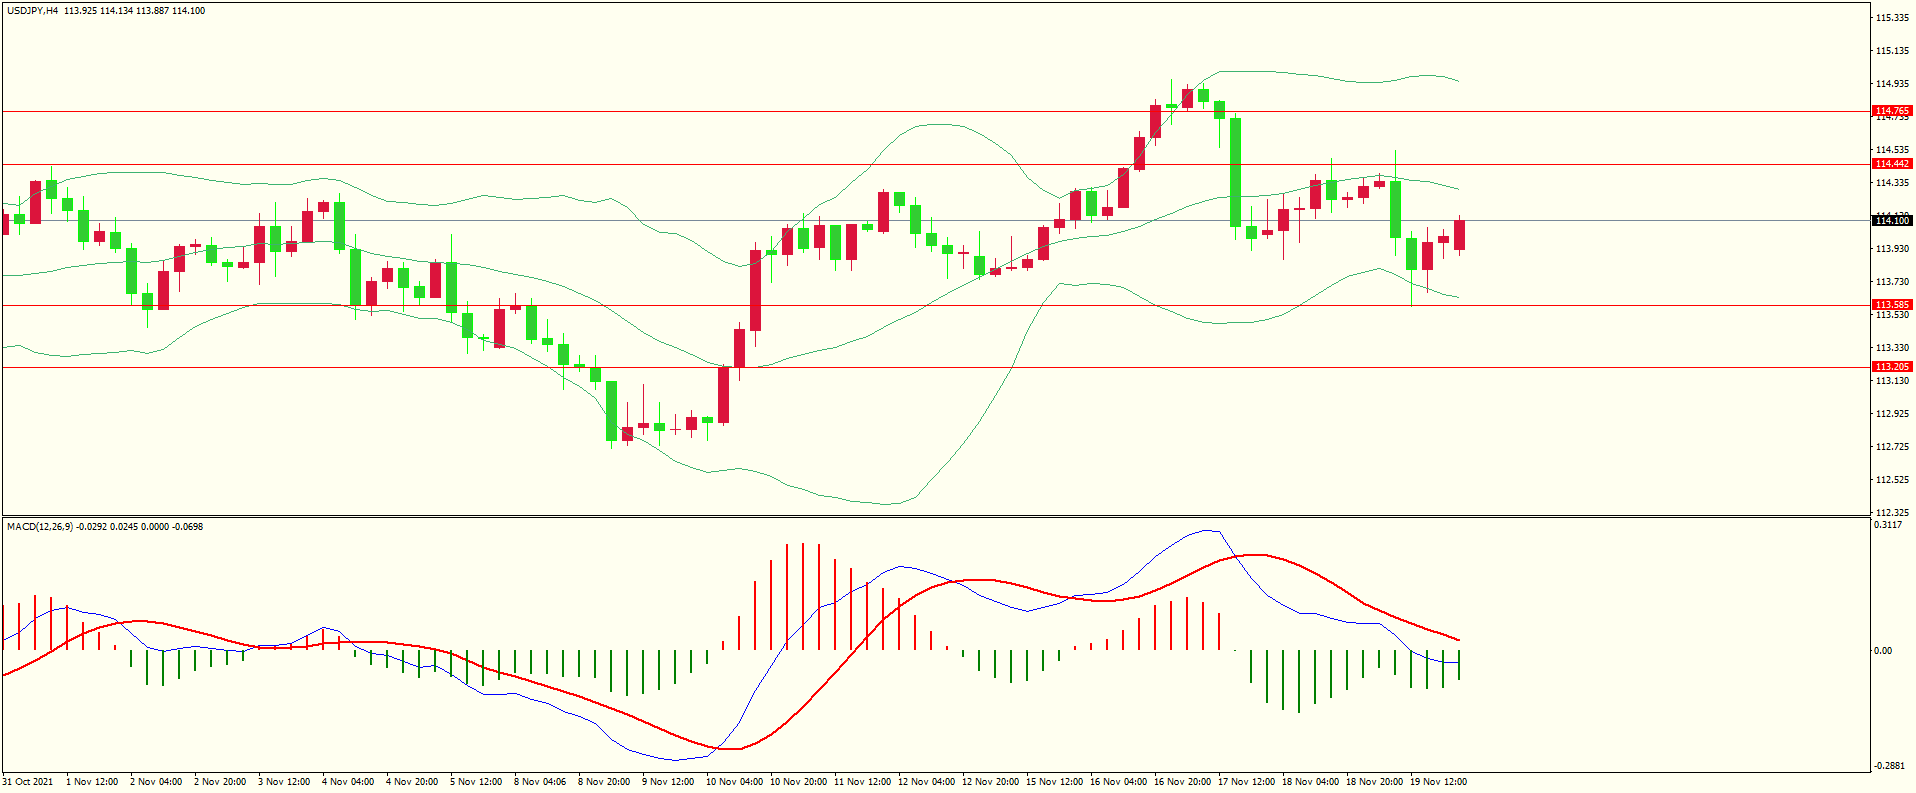Viewport: 1916px width, 793px height.
Task: Click the 12 Nov 04:00 time label
Action: [x=927, y=782]
